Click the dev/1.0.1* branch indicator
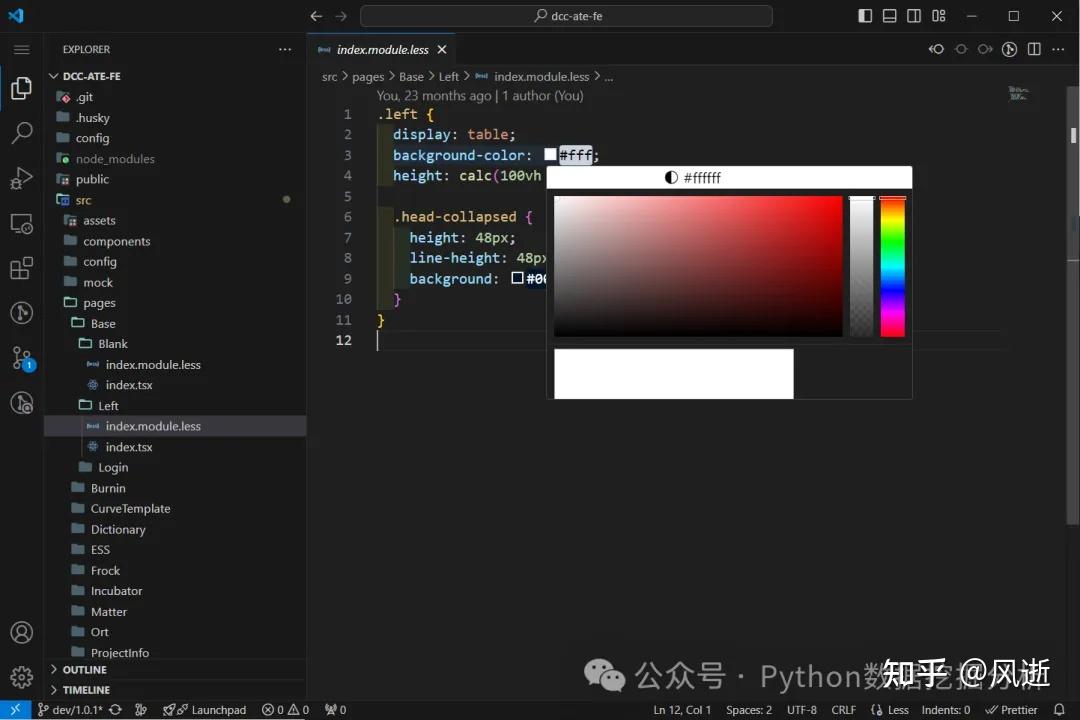The image size is (1080, 720). pos(70,710)
